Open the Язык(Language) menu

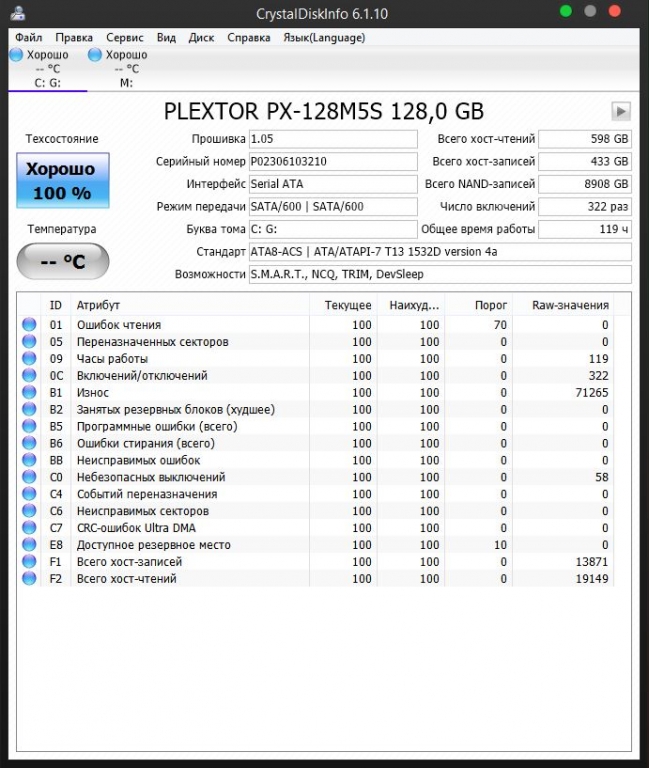(x=324, y=38)
